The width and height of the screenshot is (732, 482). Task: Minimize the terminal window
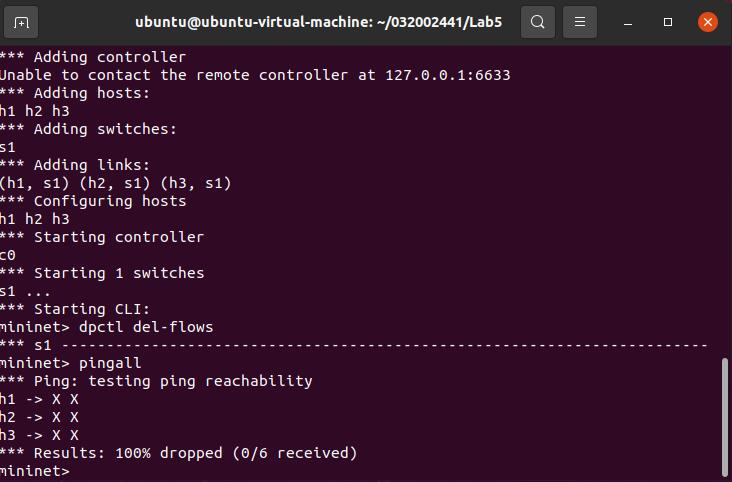pyautogui.click(x=628, y=22)
